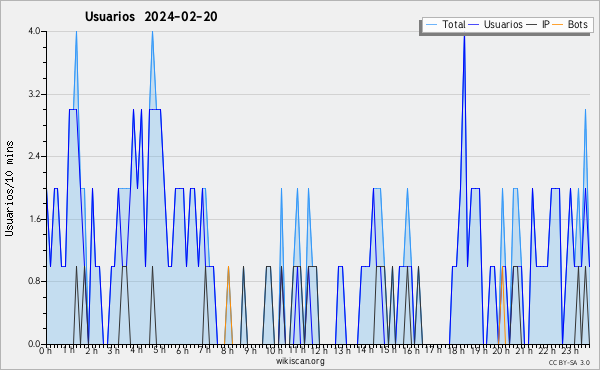The image size is (600, 370).
Task: Click the y-axis label "Usuarios/10 mins"
Action: click(9, 188)
